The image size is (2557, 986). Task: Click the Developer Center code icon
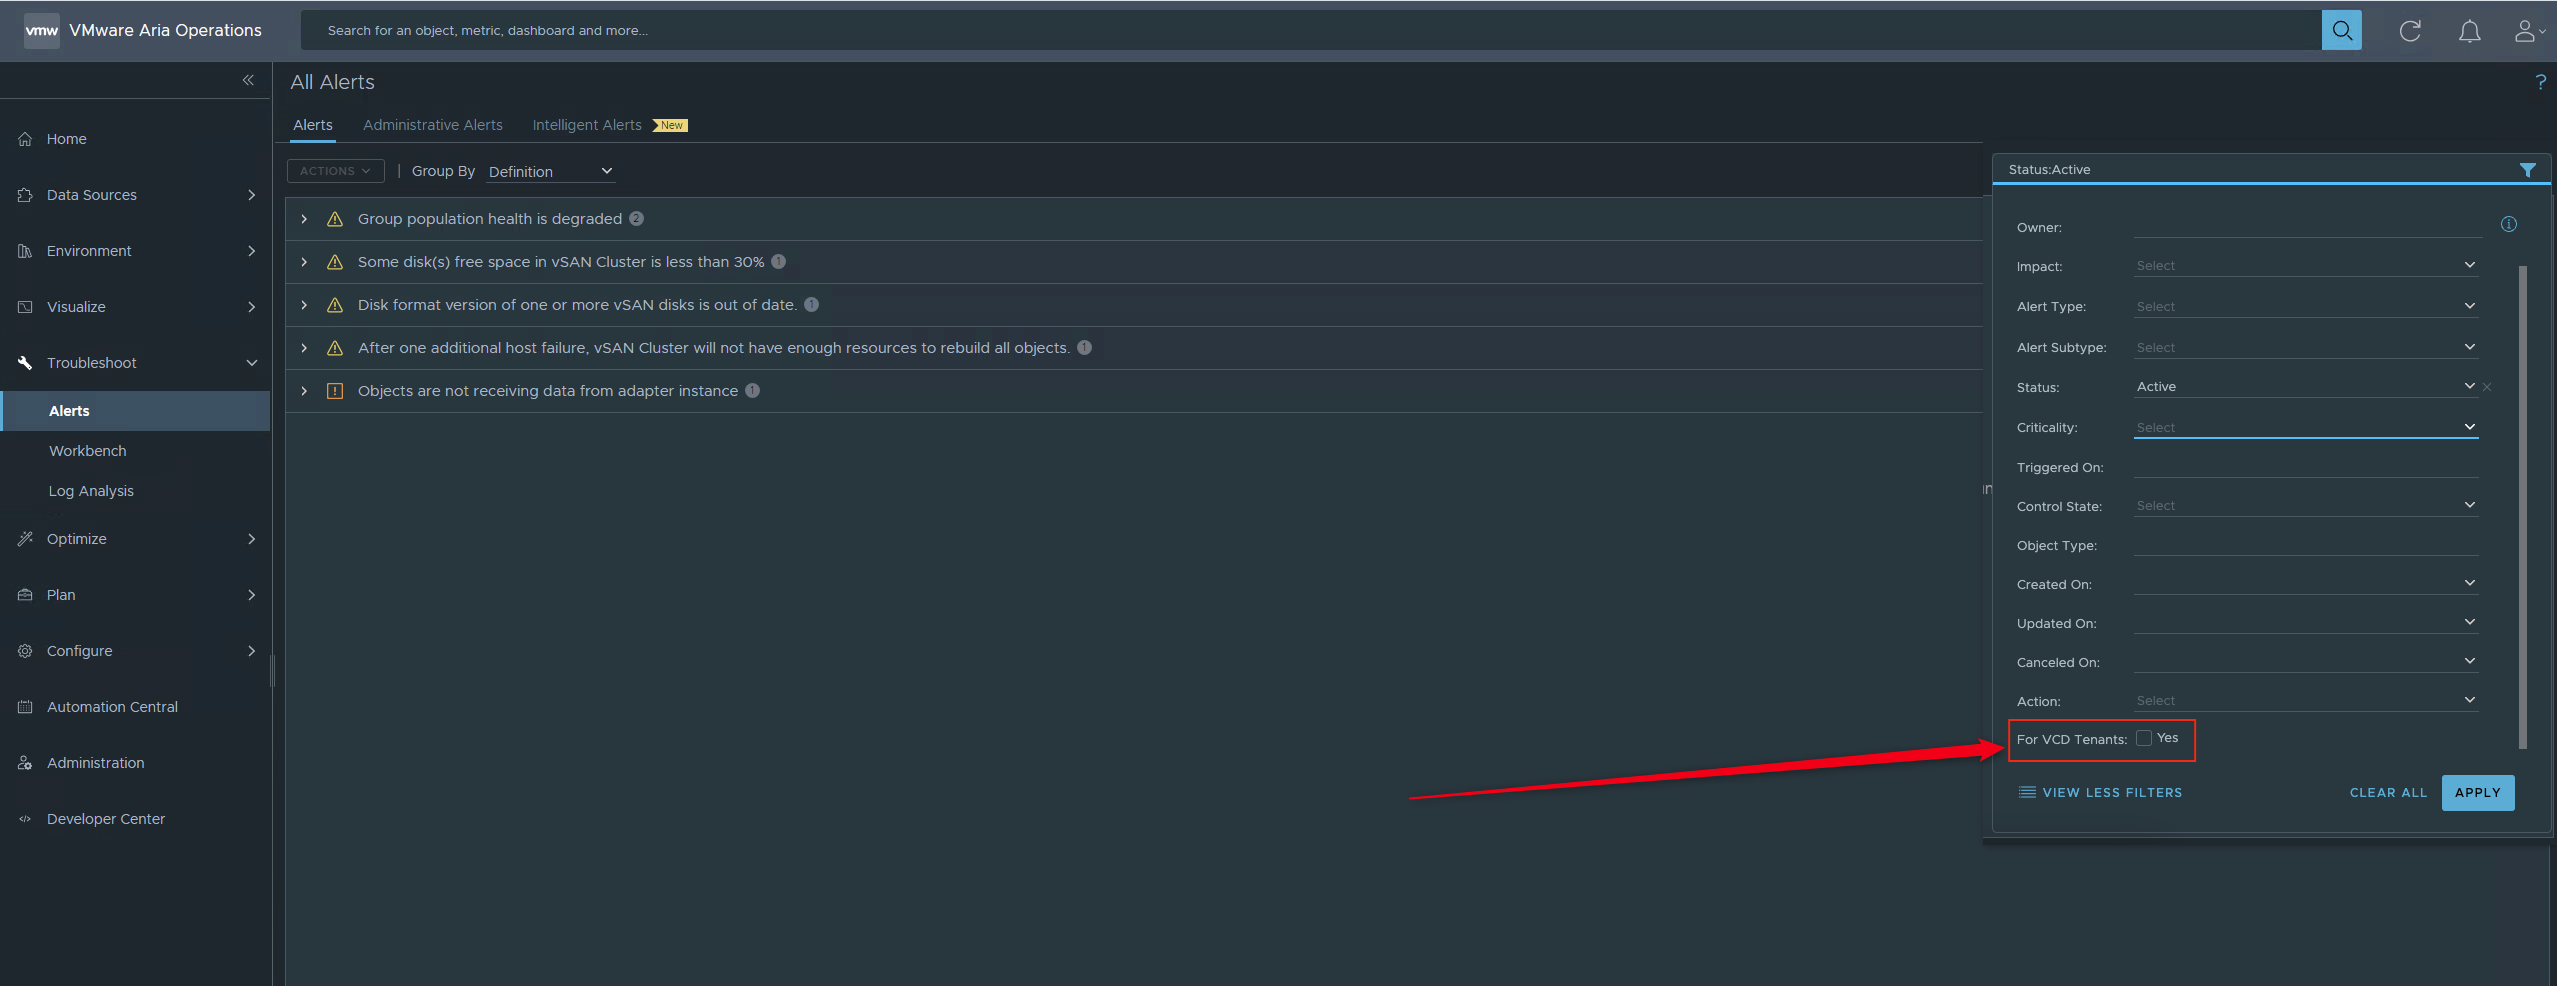click(25, 819)
